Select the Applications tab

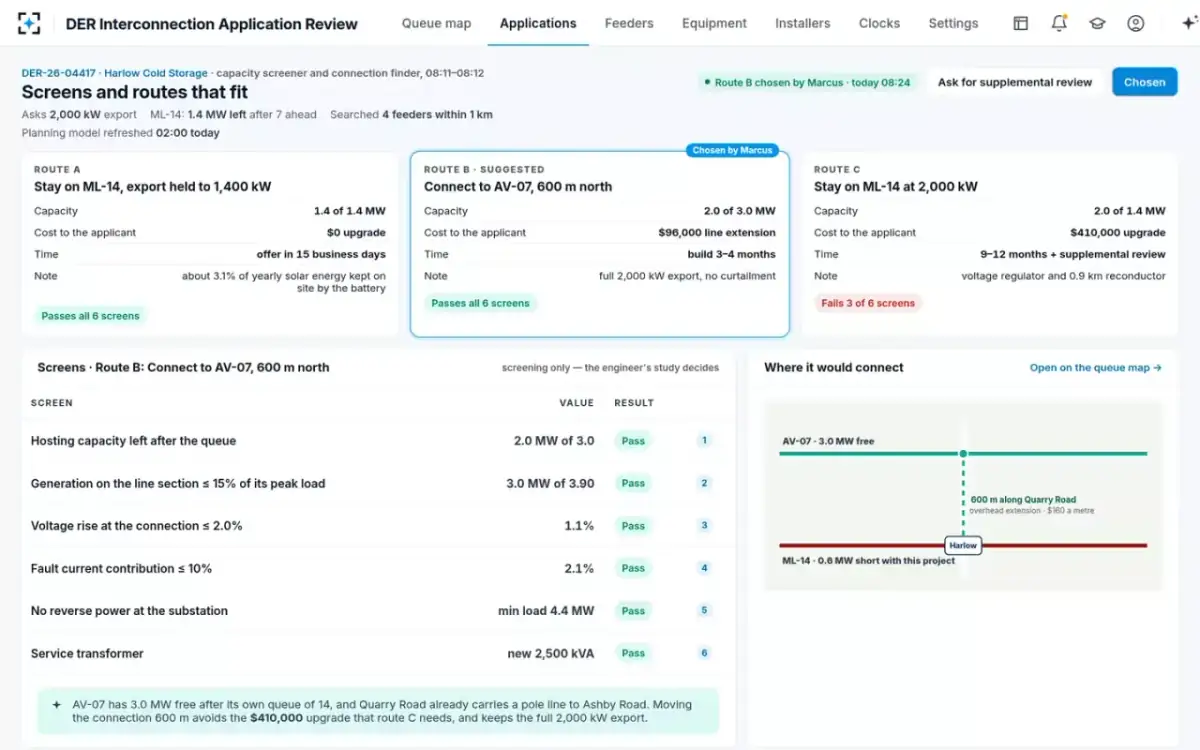click(x=538, y=23)
